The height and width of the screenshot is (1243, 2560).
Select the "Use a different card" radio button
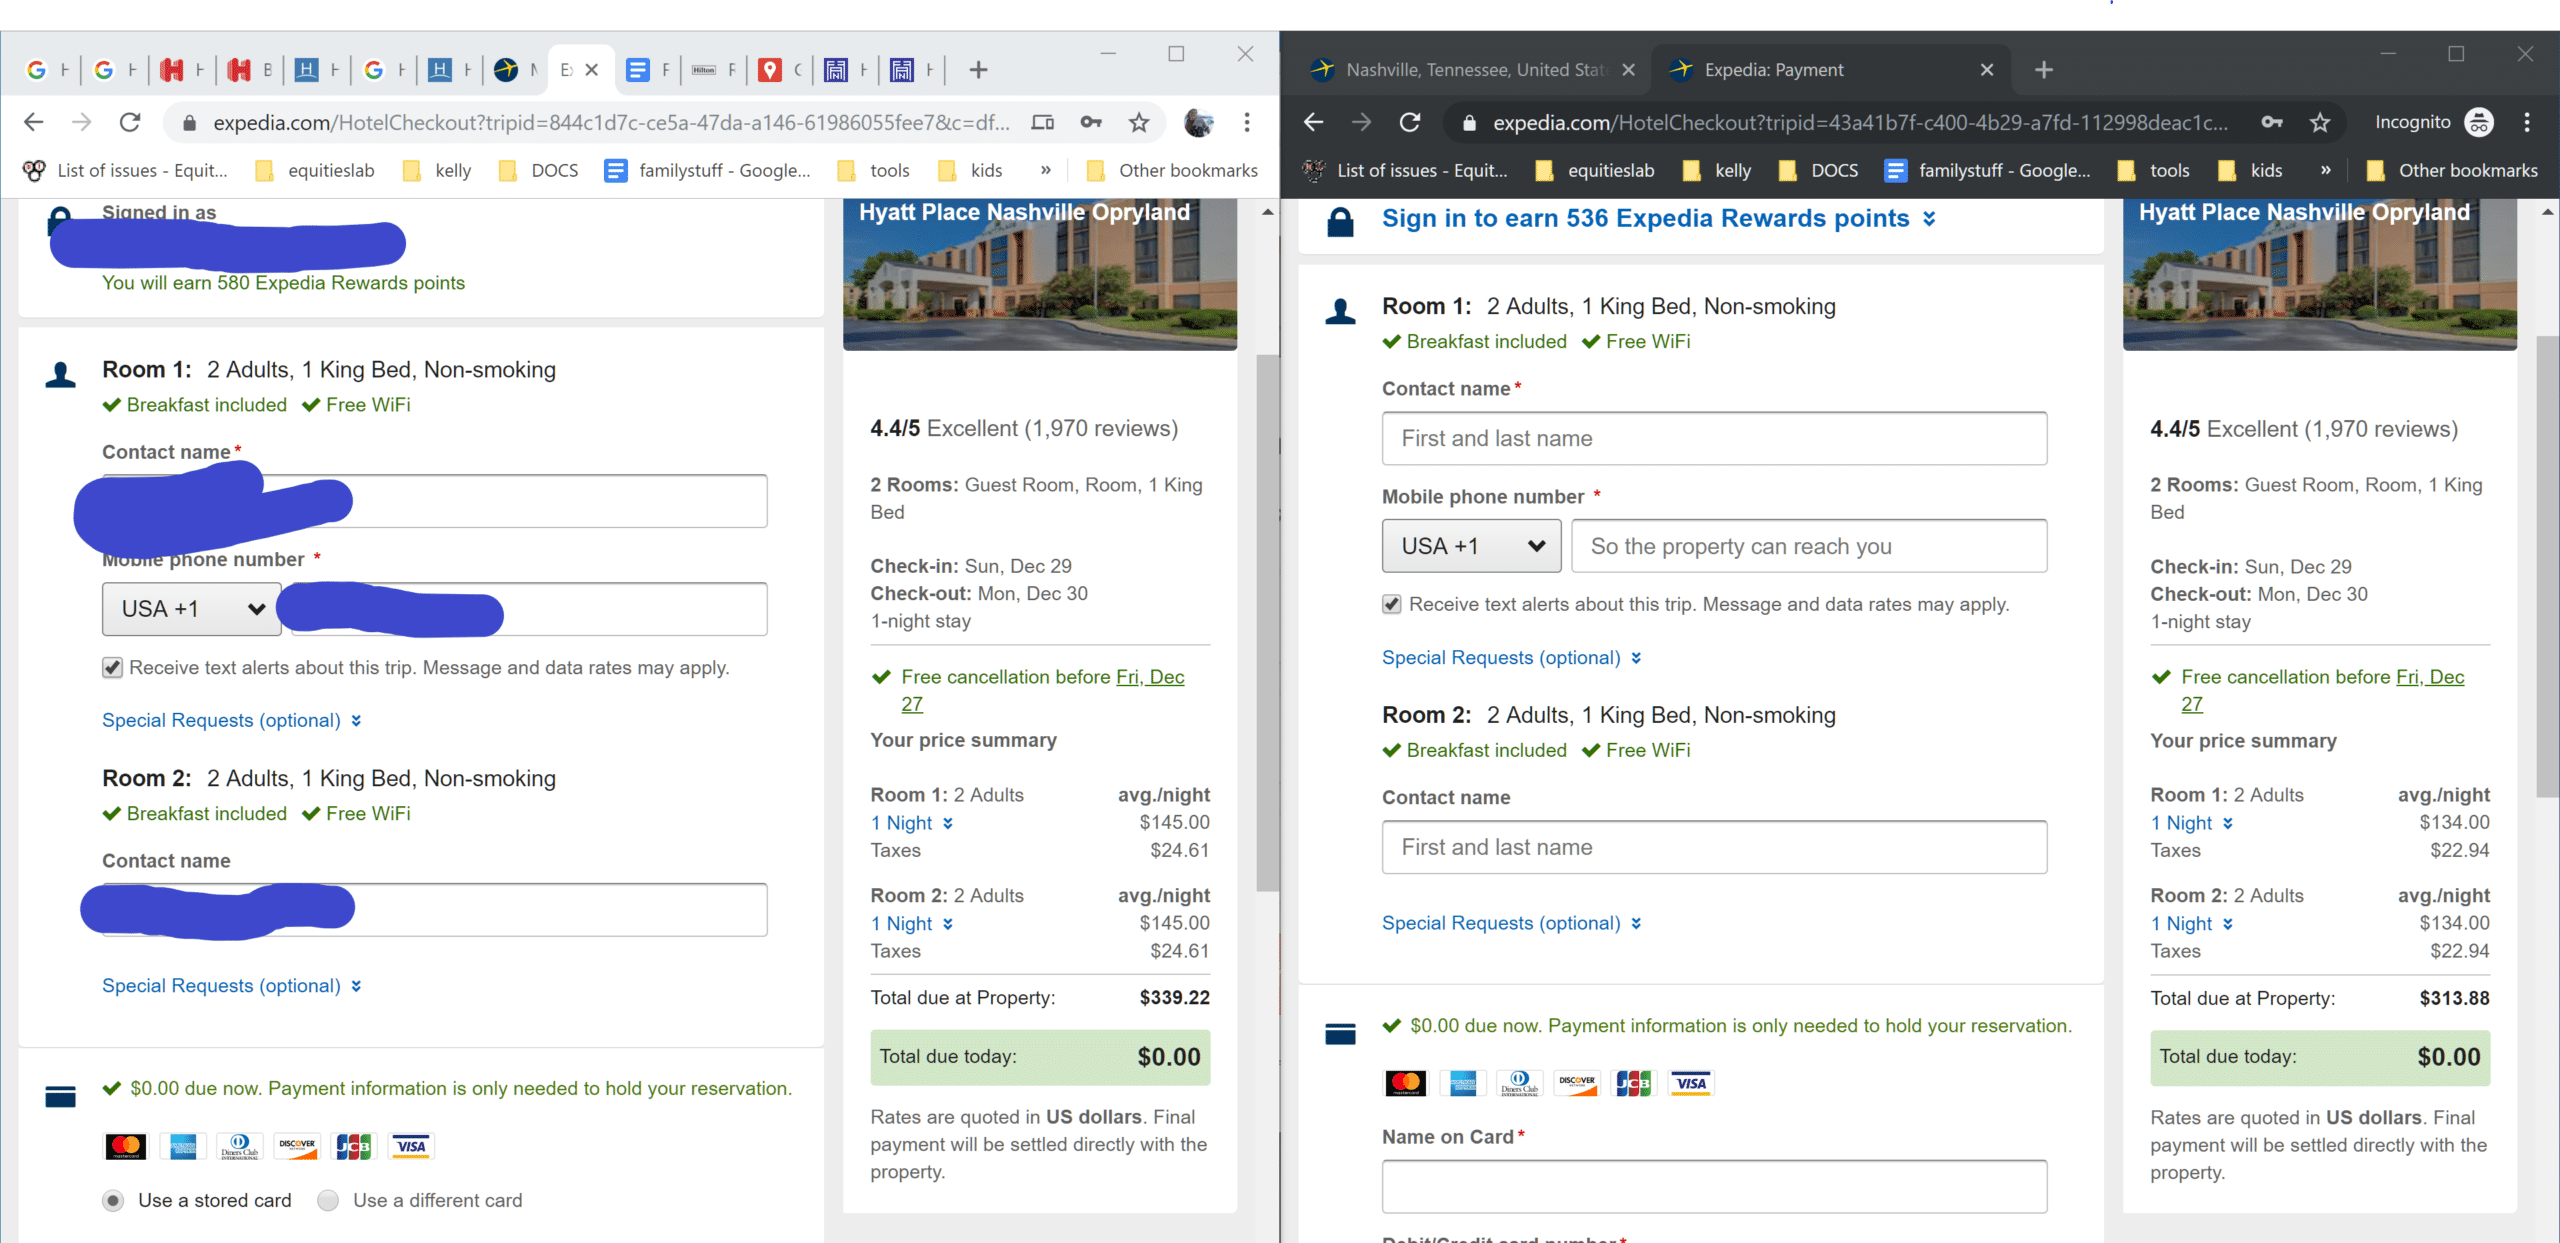[328, 1200]
